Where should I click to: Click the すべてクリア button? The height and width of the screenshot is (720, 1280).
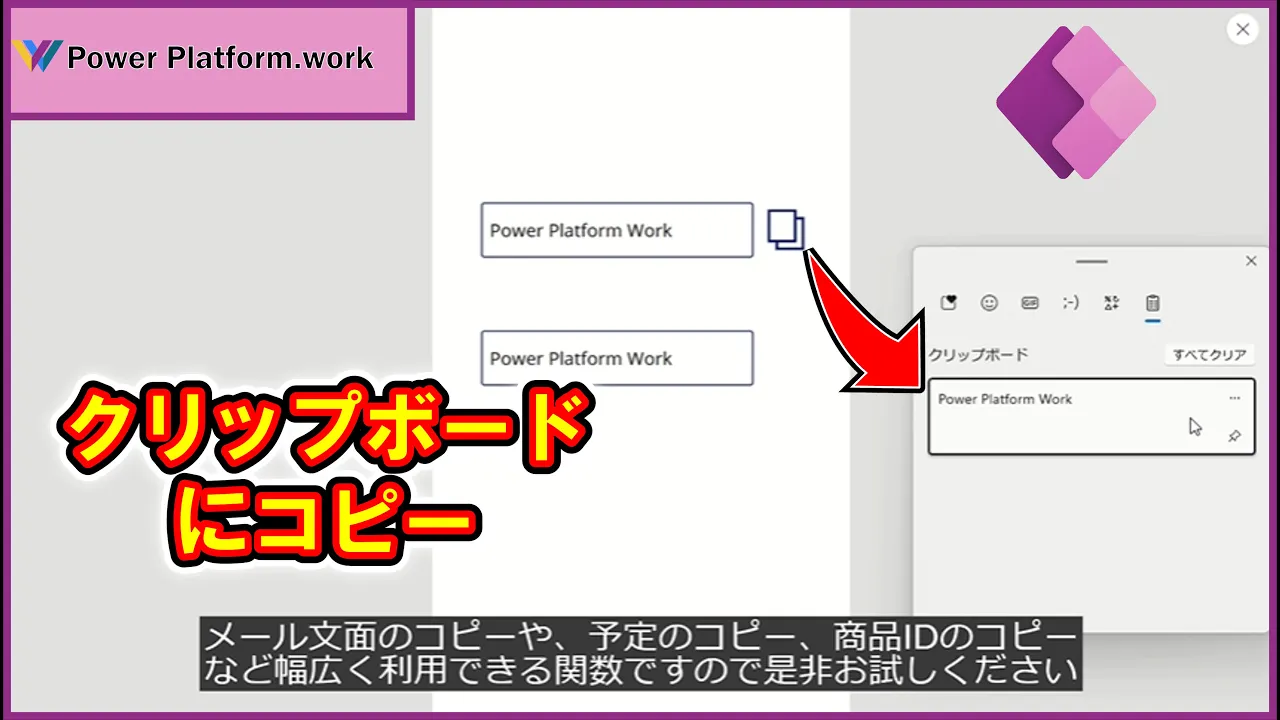pyautogui.click(x=1209, y=355)
